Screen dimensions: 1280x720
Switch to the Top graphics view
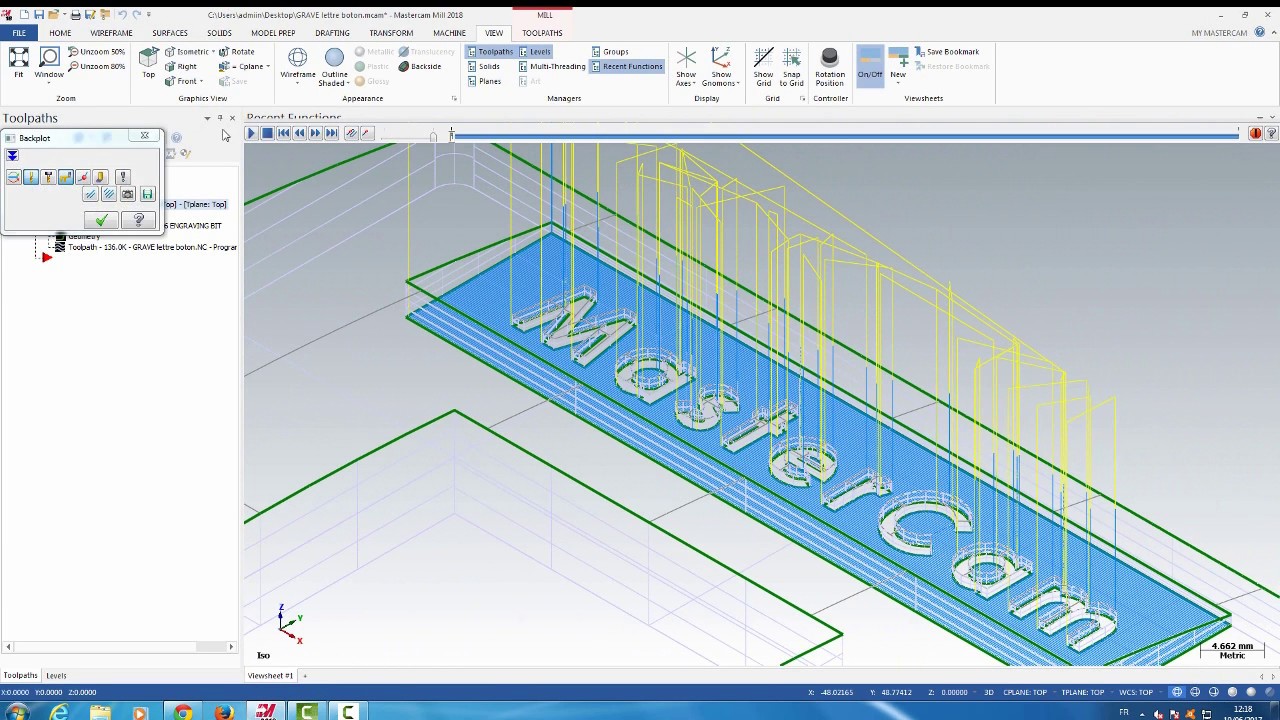pyautogui.click(x=148, y=63)
